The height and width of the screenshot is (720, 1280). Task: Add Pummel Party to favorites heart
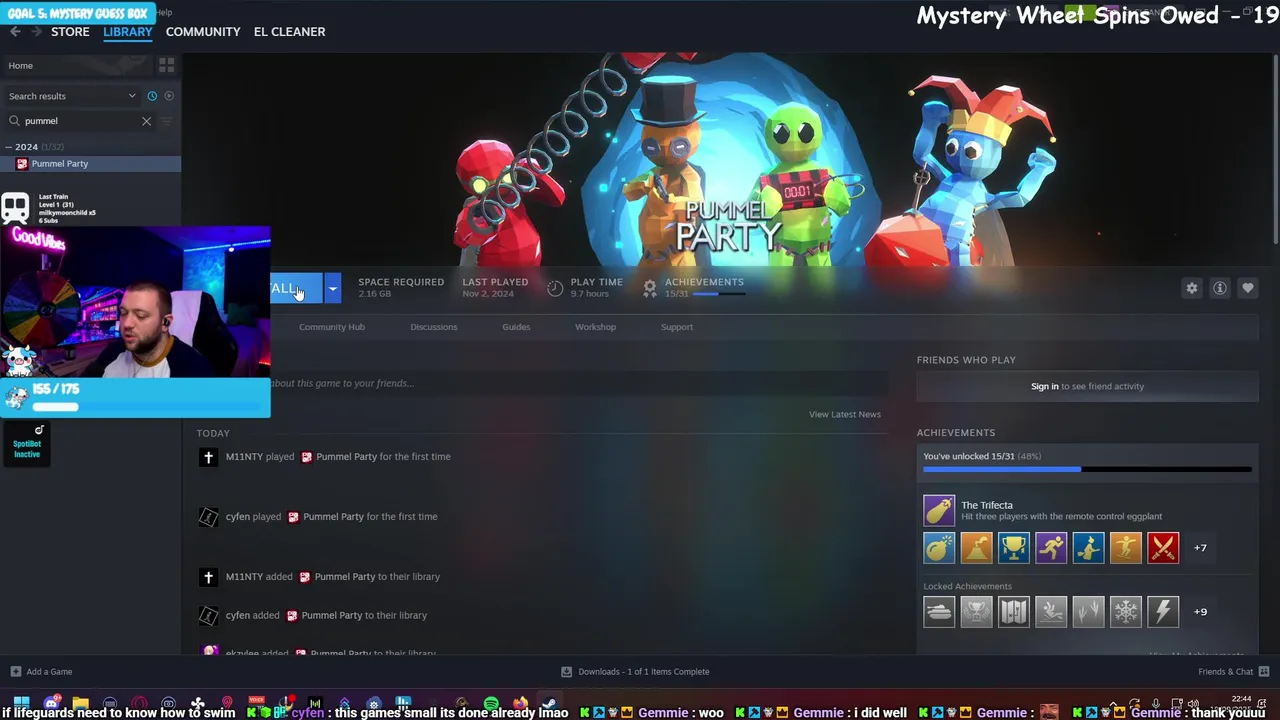(x=1248, y=288)
